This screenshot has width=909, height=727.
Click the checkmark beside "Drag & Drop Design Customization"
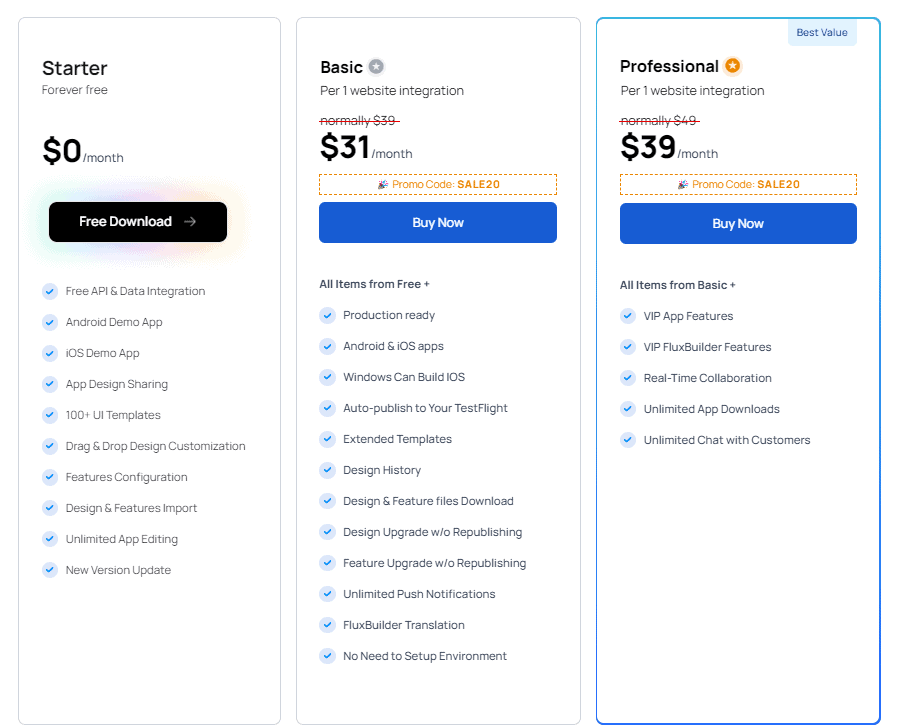tap(50, 446)
